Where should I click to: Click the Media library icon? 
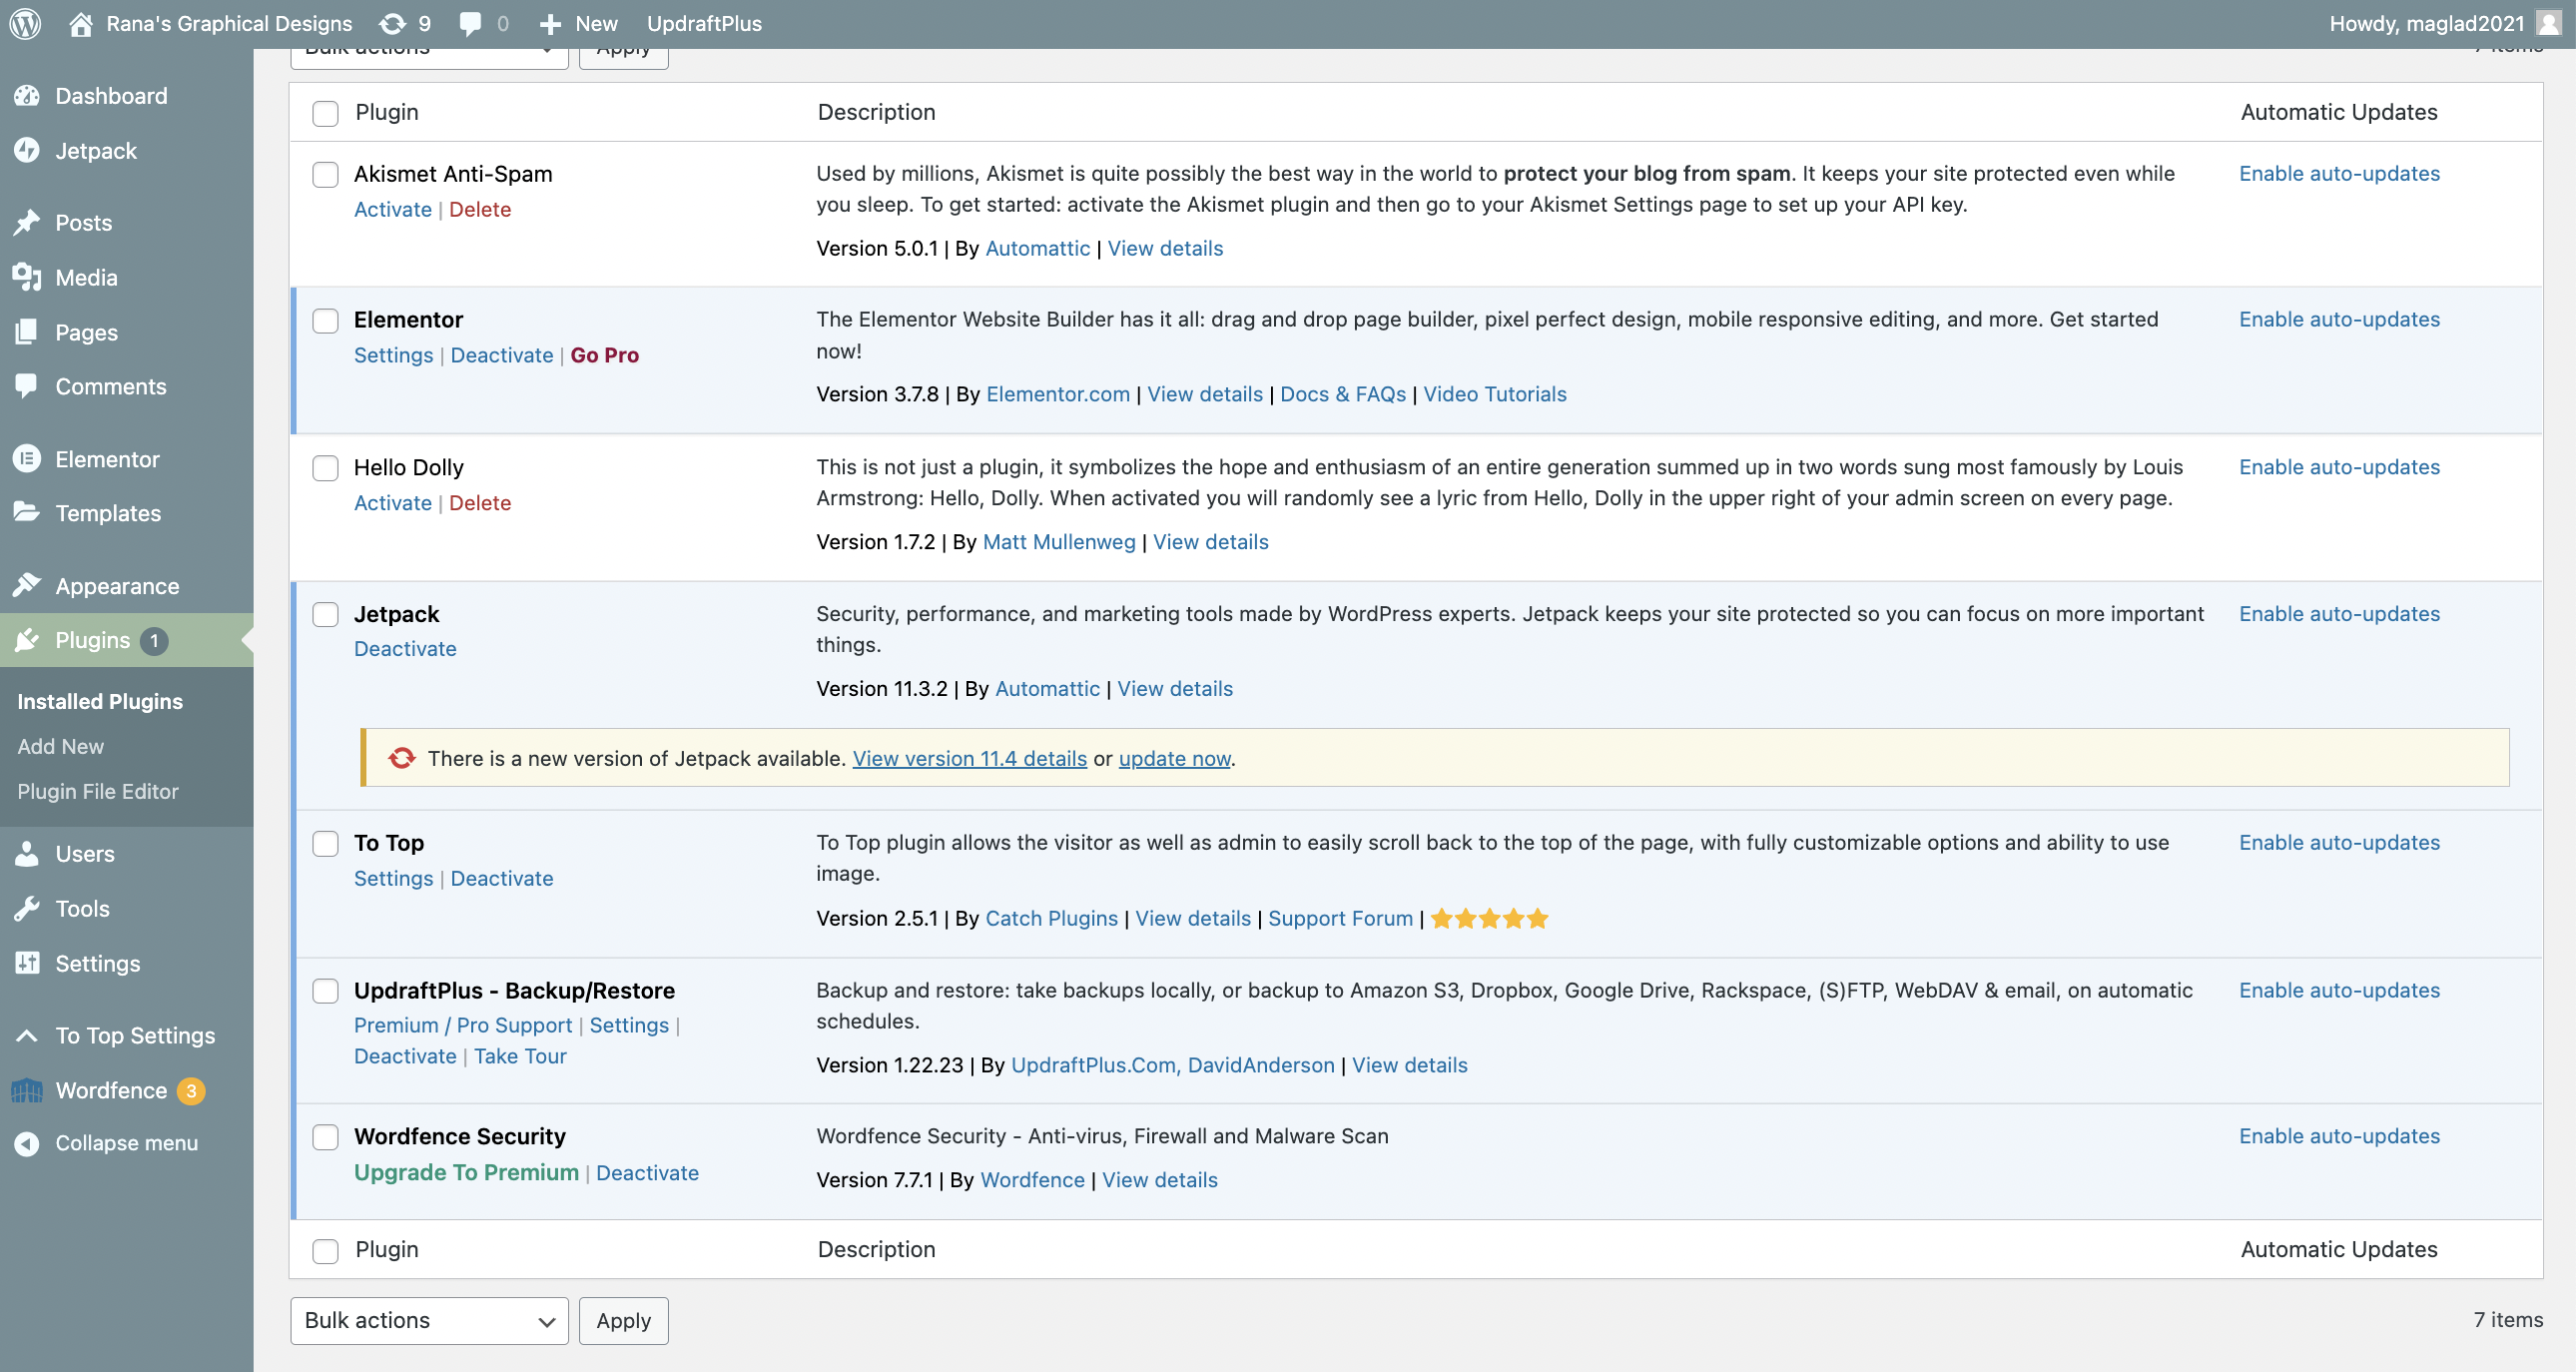pyautogui.click(x=27, y=277)
